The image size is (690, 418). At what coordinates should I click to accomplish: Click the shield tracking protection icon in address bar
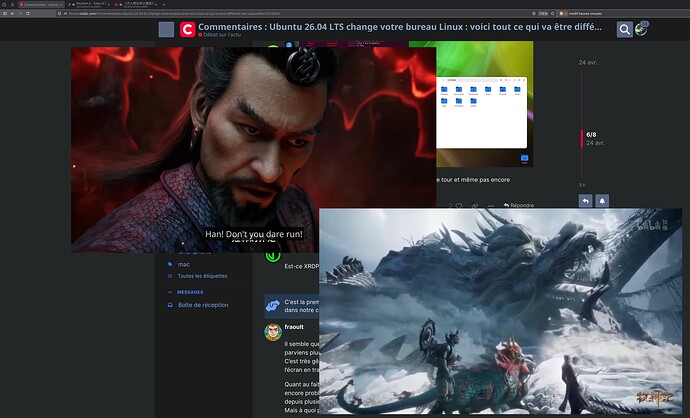pyautogui.click(x=59, y=14)
